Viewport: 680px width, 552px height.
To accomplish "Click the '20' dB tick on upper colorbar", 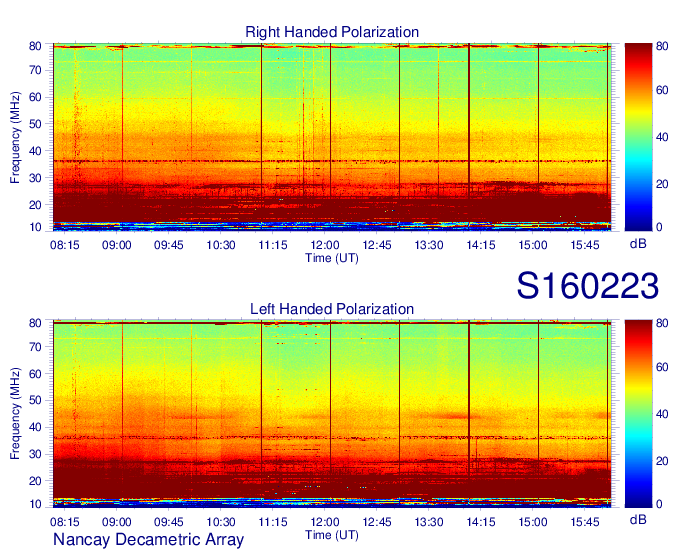I will 662,184.
